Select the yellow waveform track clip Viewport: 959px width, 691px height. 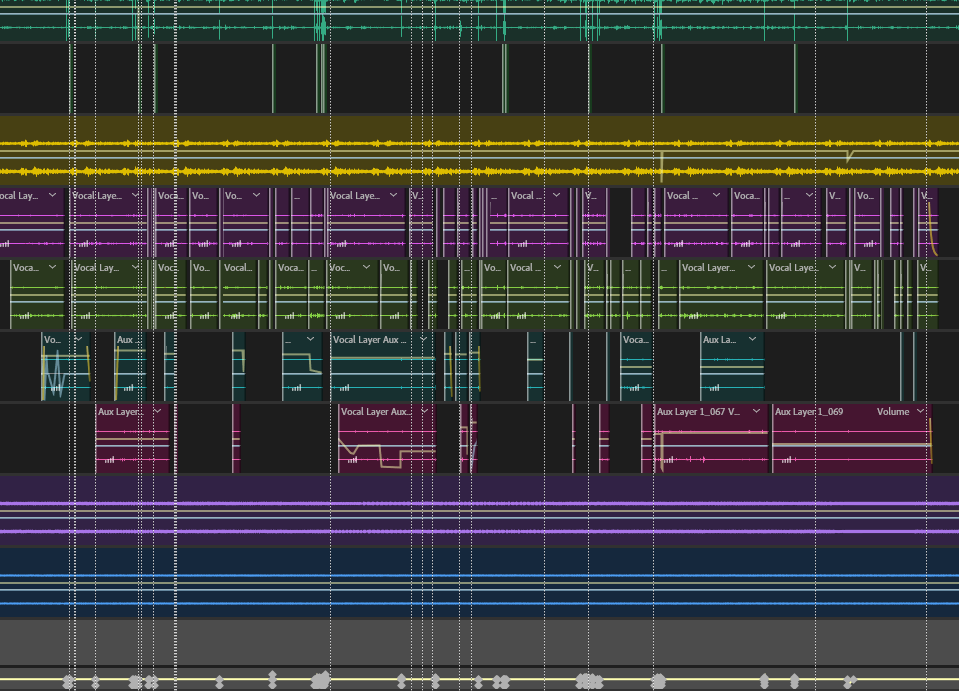pyautogui.click(x=480, y=150)
